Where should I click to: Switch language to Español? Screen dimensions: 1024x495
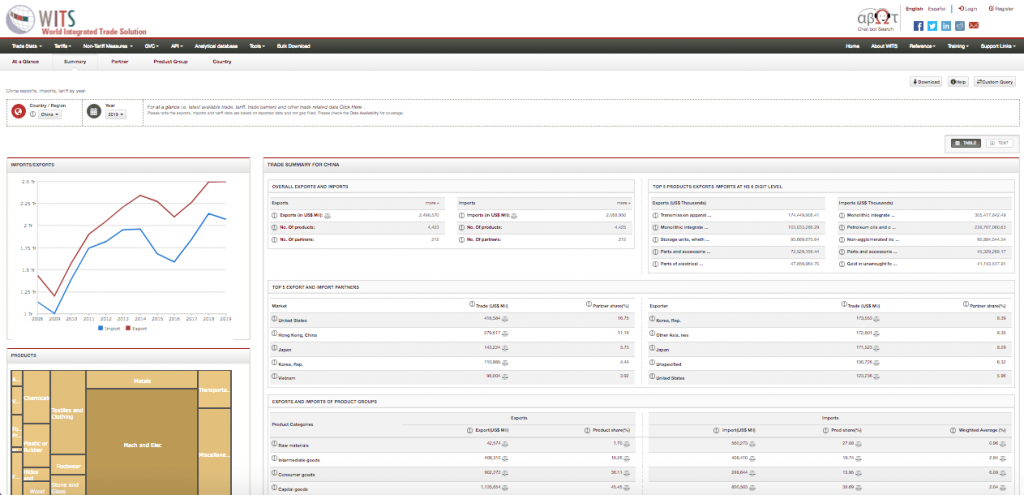tap(936, 9)
